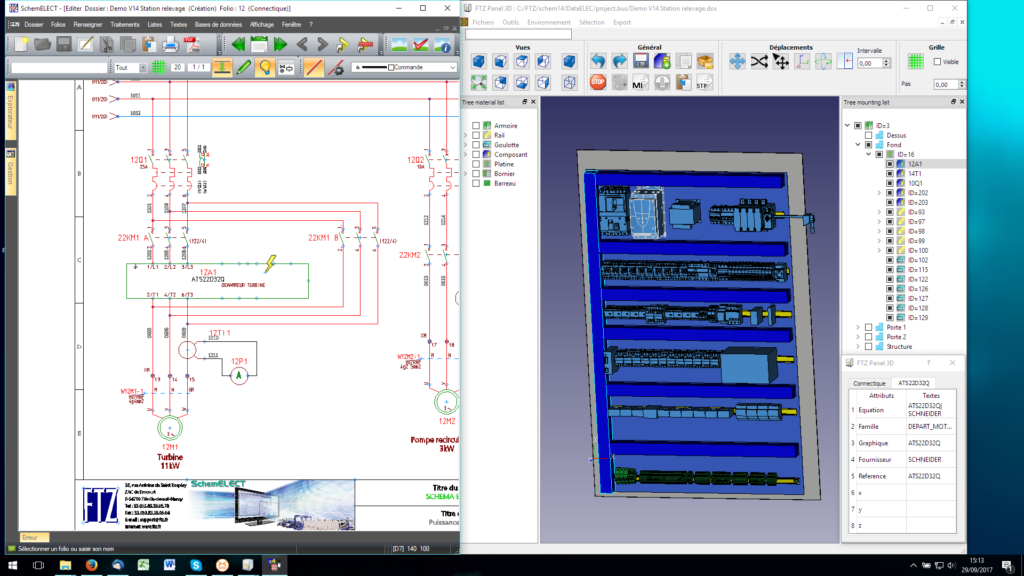Check the Porte 1 checkbox in mounting tree
Screen dimensions: 1024x576
tap(869, 327)
